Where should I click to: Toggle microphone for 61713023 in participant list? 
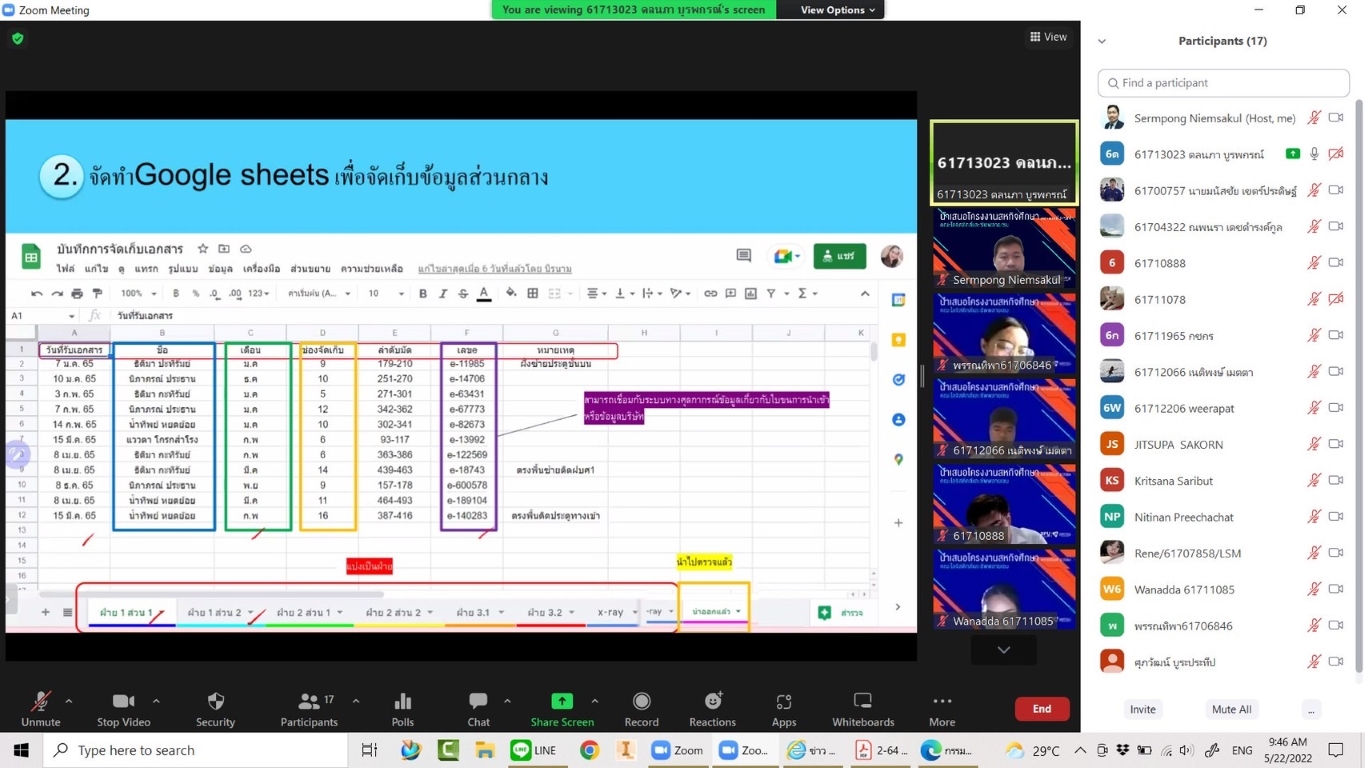pos(1314,154)
